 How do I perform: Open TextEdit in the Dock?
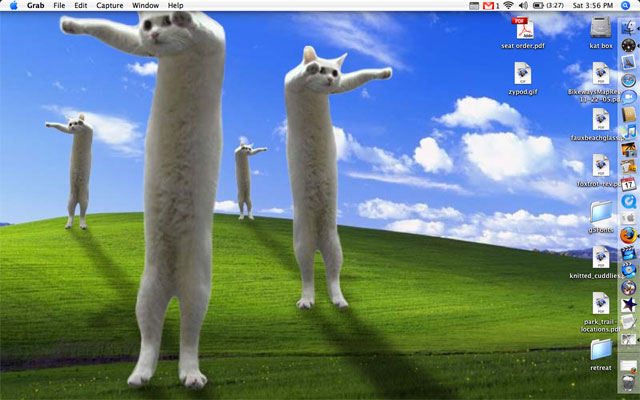click(x=628, y=322)
